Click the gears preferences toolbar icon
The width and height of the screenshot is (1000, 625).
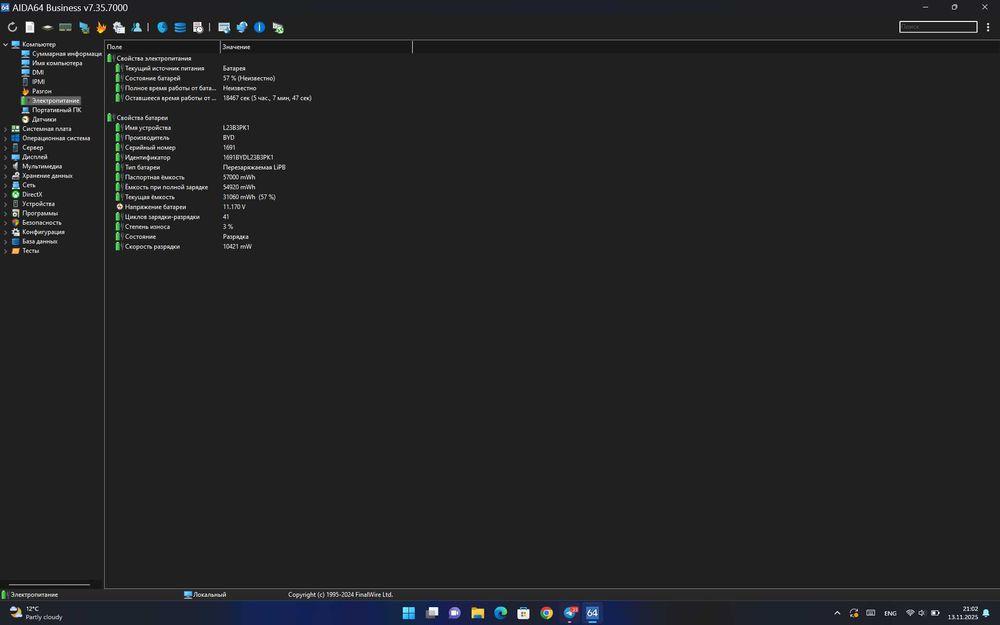[119, 27]
